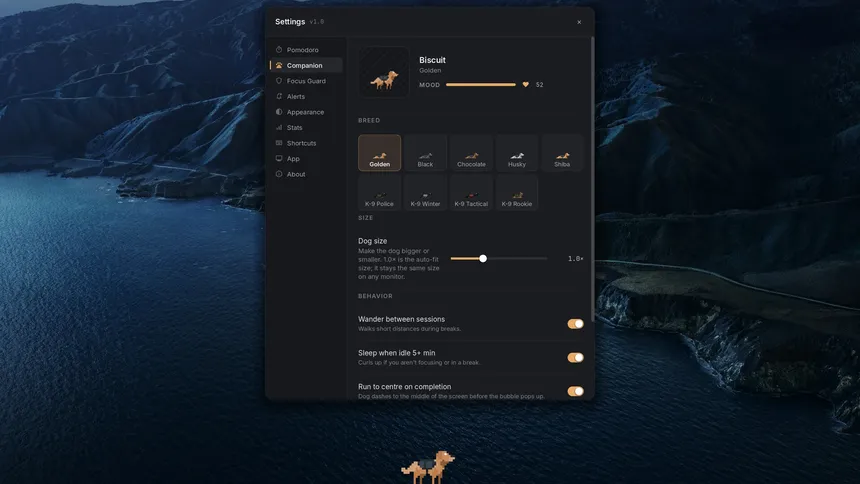Open the App section
This screenshot has height=484, width=860.
(306, 159)
